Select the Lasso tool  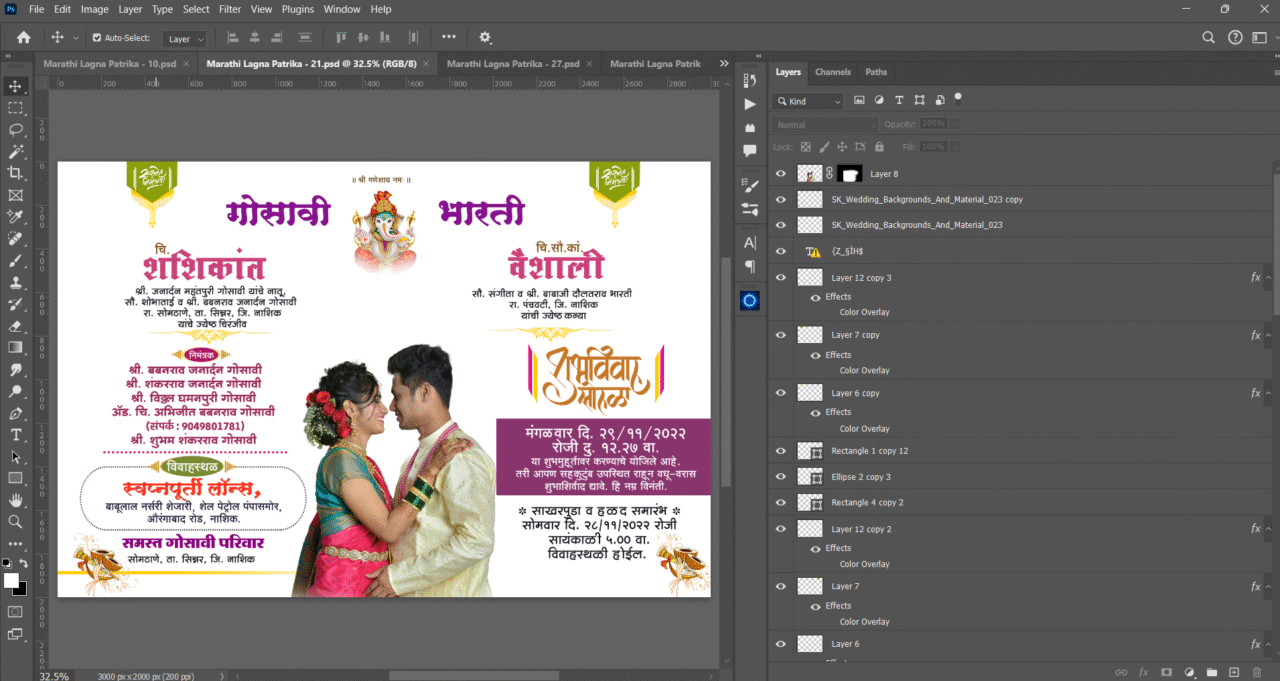pyautogui.click(x=16, y=130)
